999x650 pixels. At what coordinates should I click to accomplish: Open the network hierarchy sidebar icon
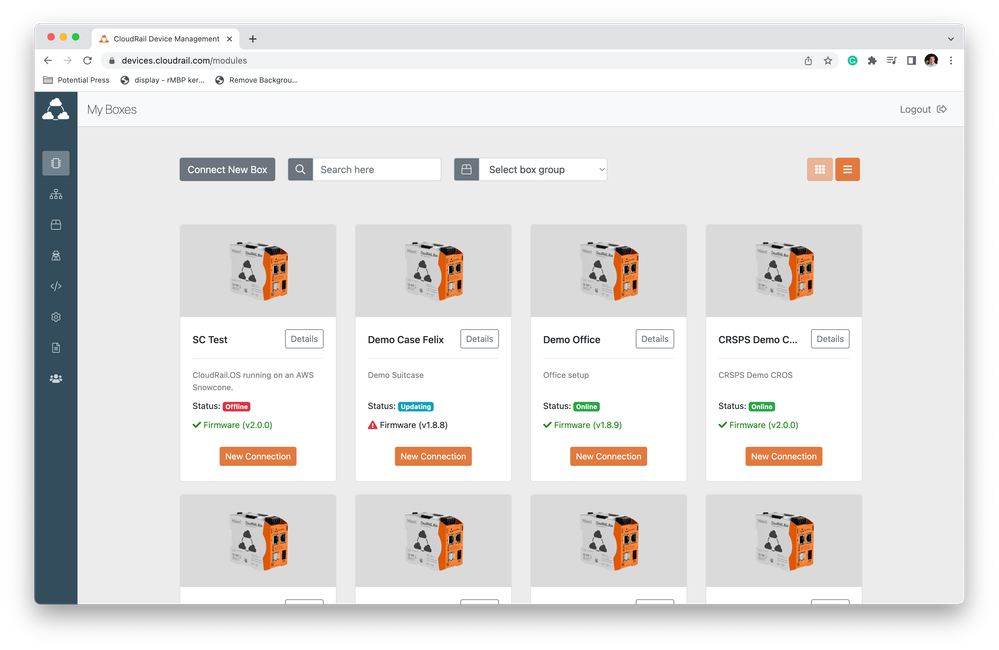56,194
